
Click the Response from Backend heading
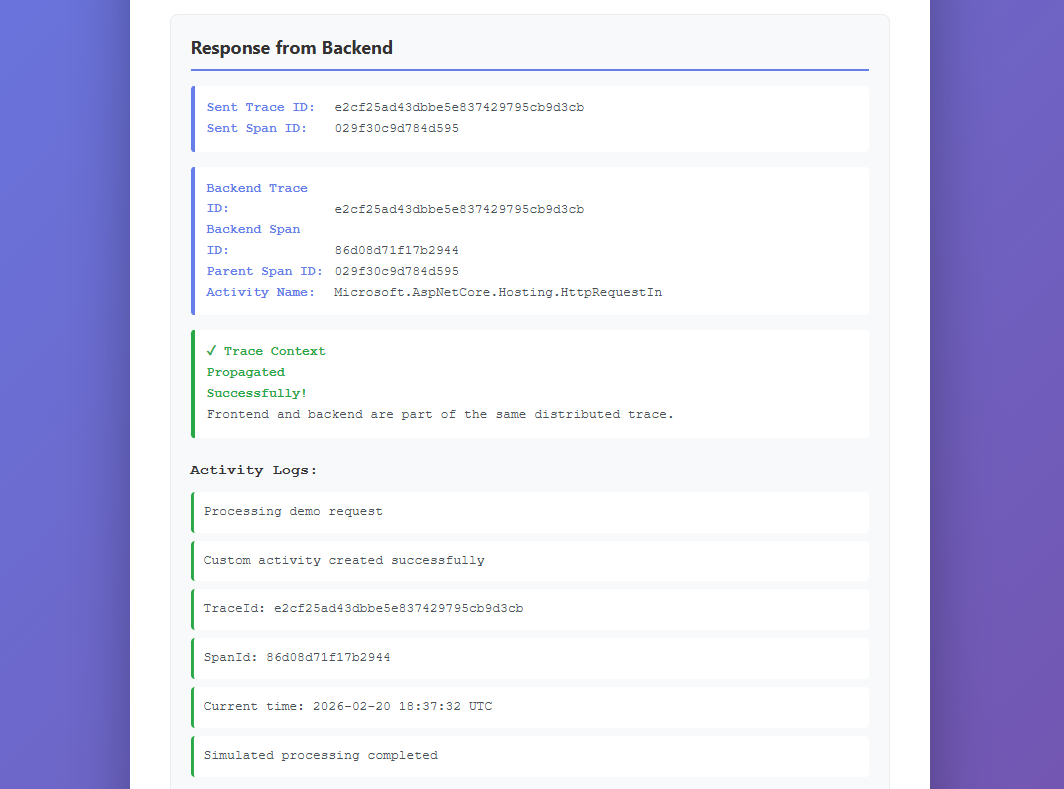(289, 47)
